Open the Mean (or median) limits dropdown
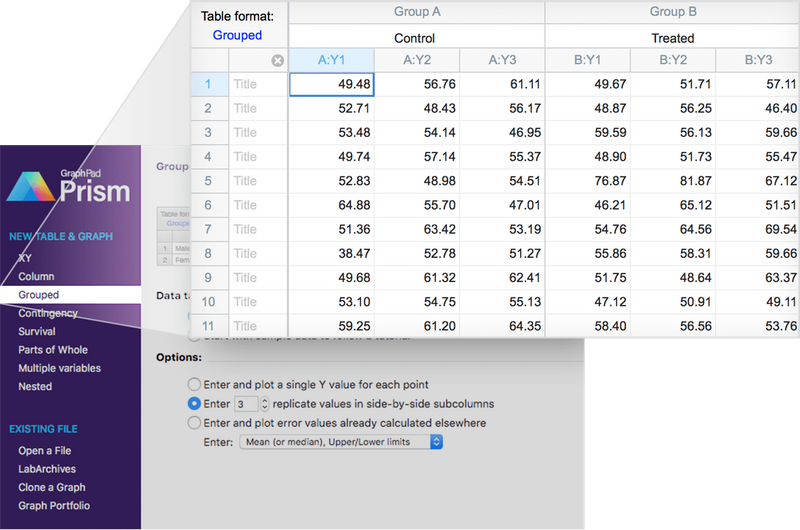Screen dimensions: 800x530 [x=341, y=442]
